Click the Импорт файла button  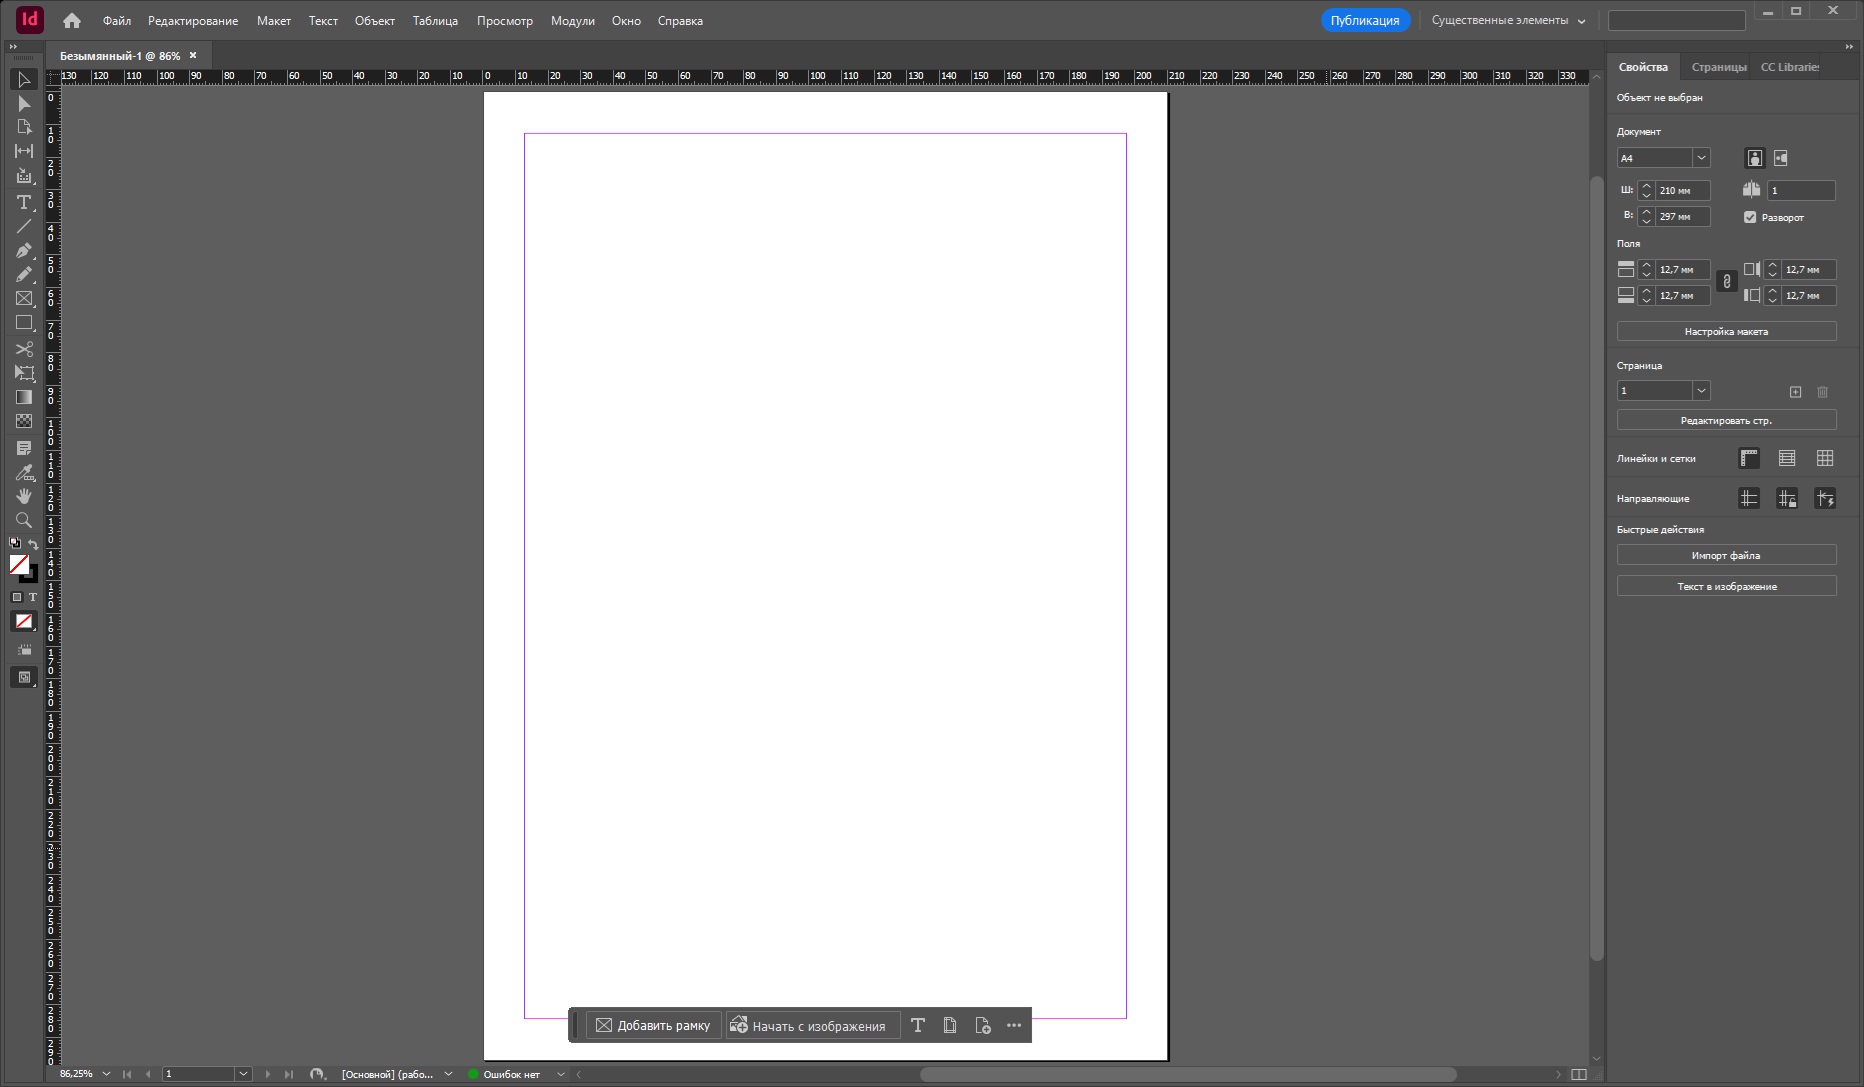pyautogui.click(x=1726, y=555)
